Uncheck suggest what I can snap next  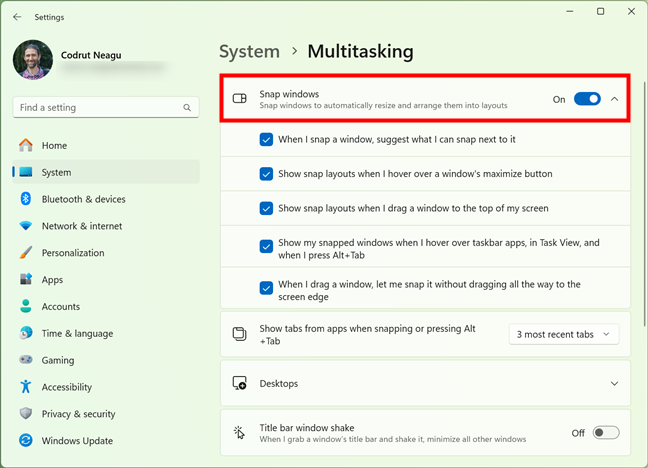click(266, 139)
